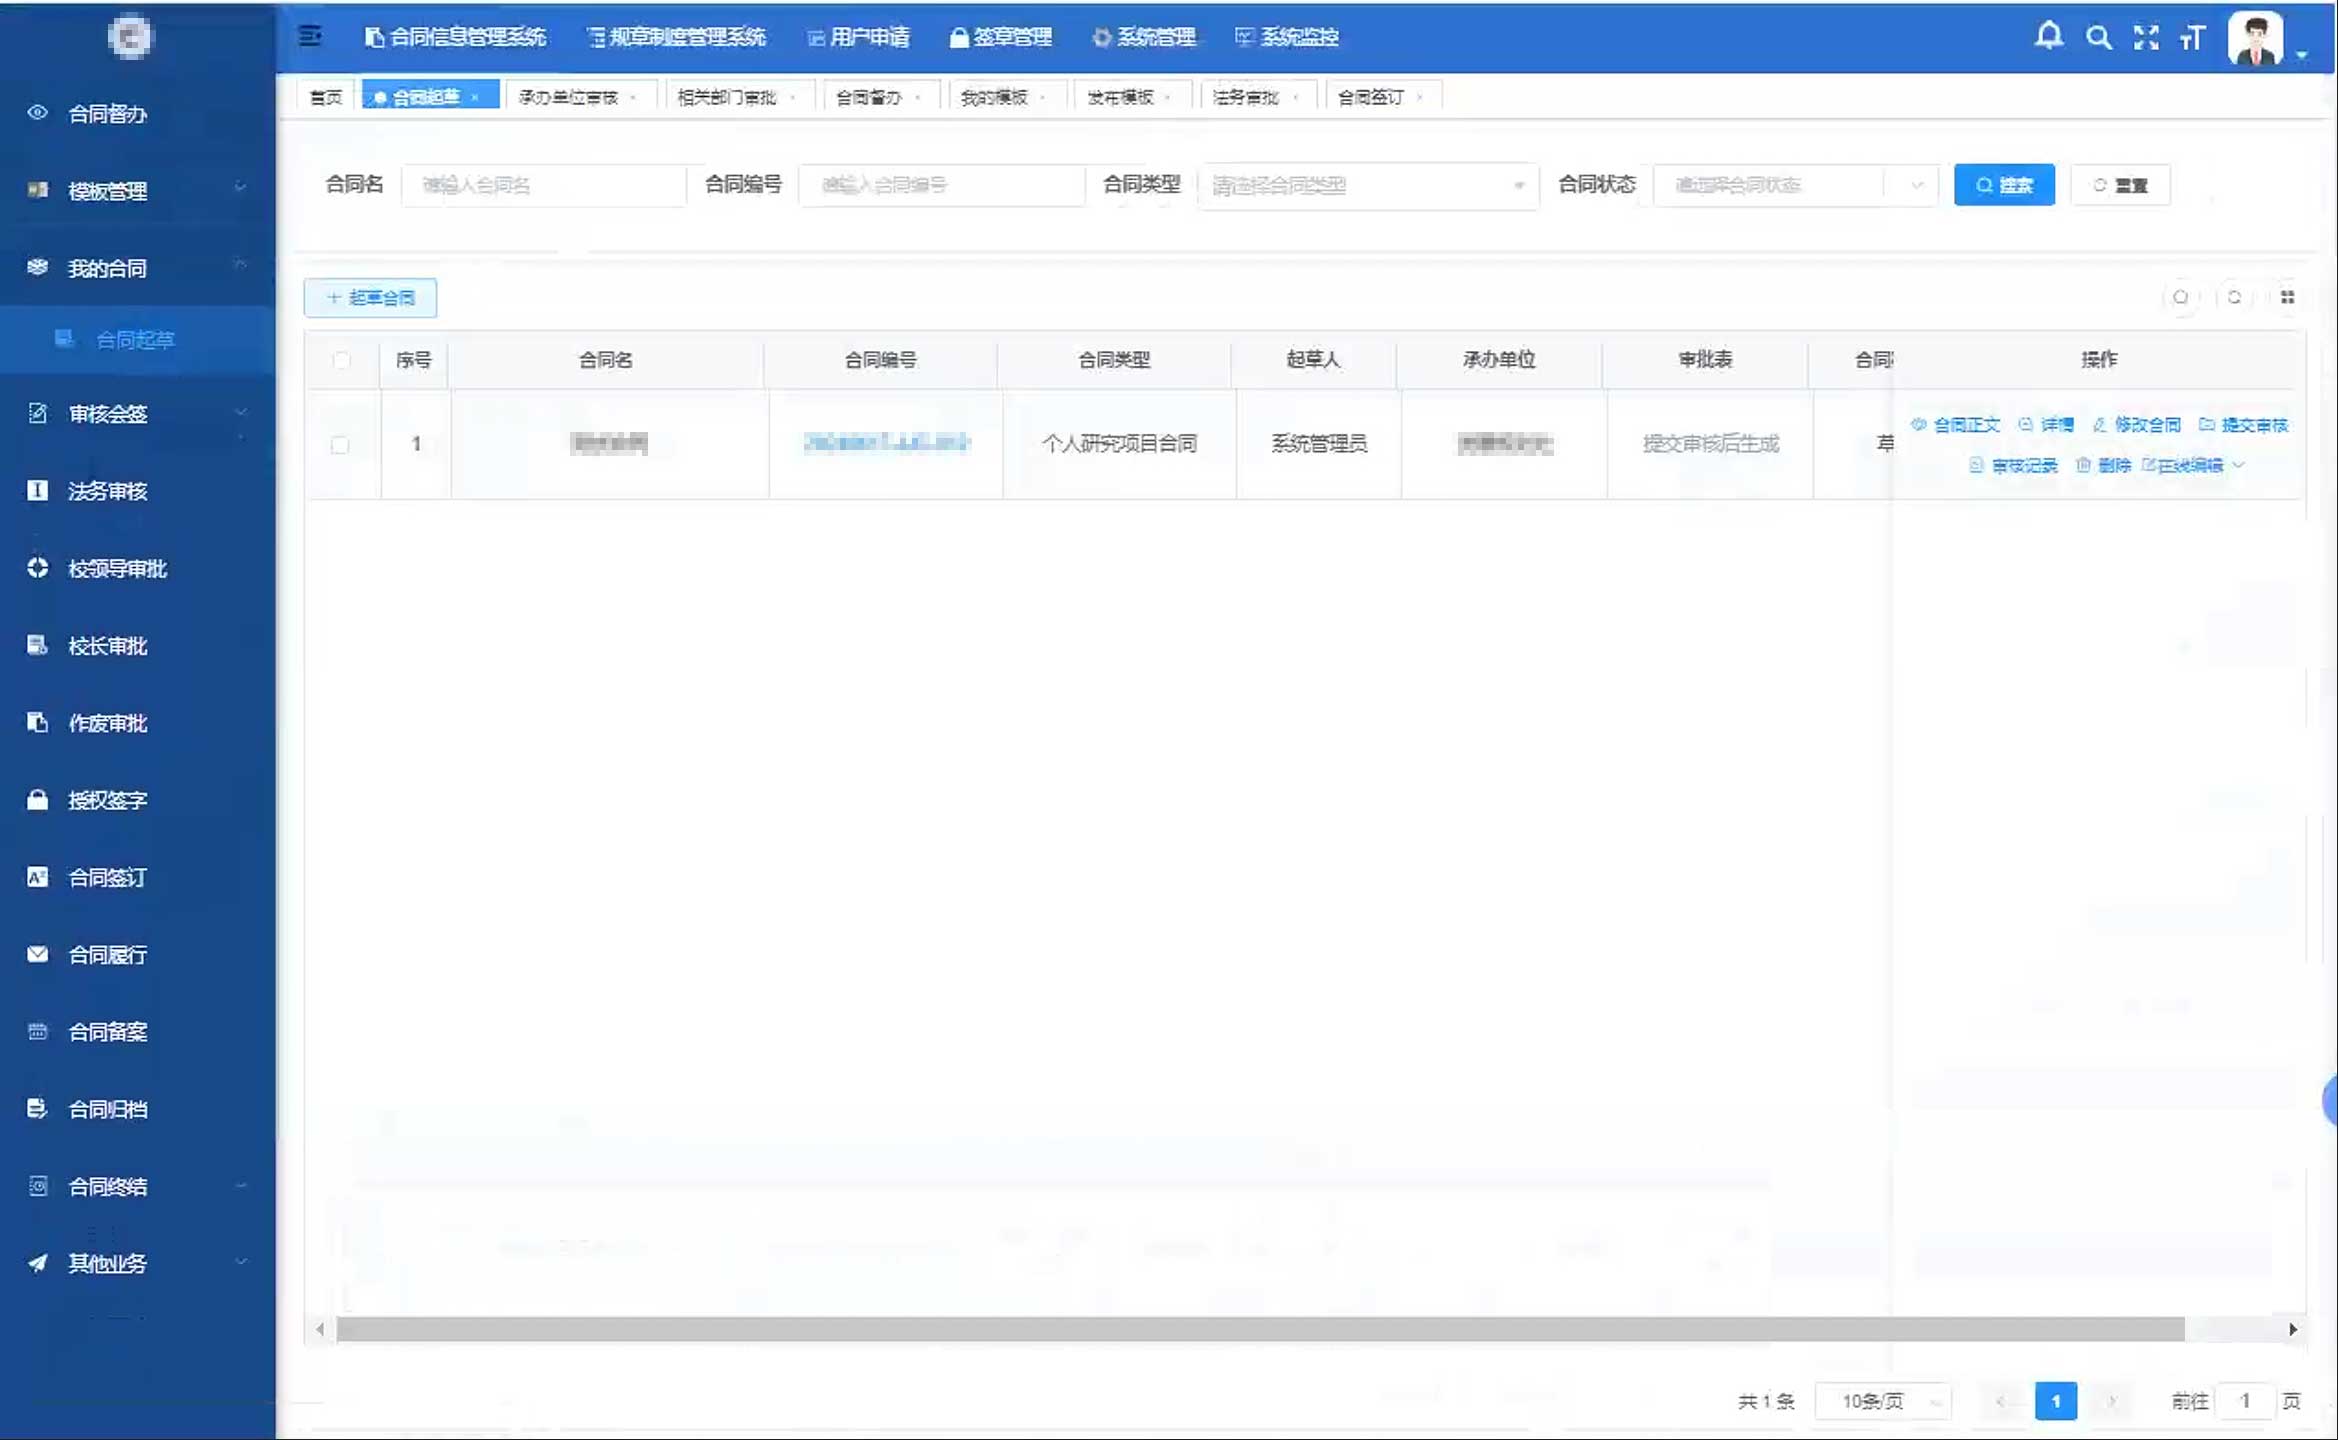Expand 模板管理 in the sidebar

click(137, 190)
